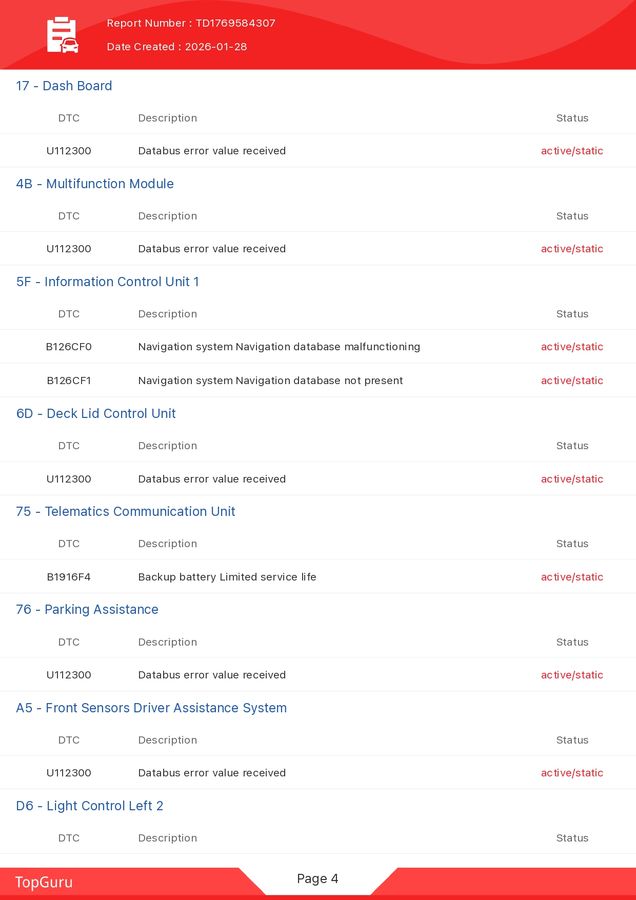Open the 4B - Multifunction Module section

pos(95,184)
